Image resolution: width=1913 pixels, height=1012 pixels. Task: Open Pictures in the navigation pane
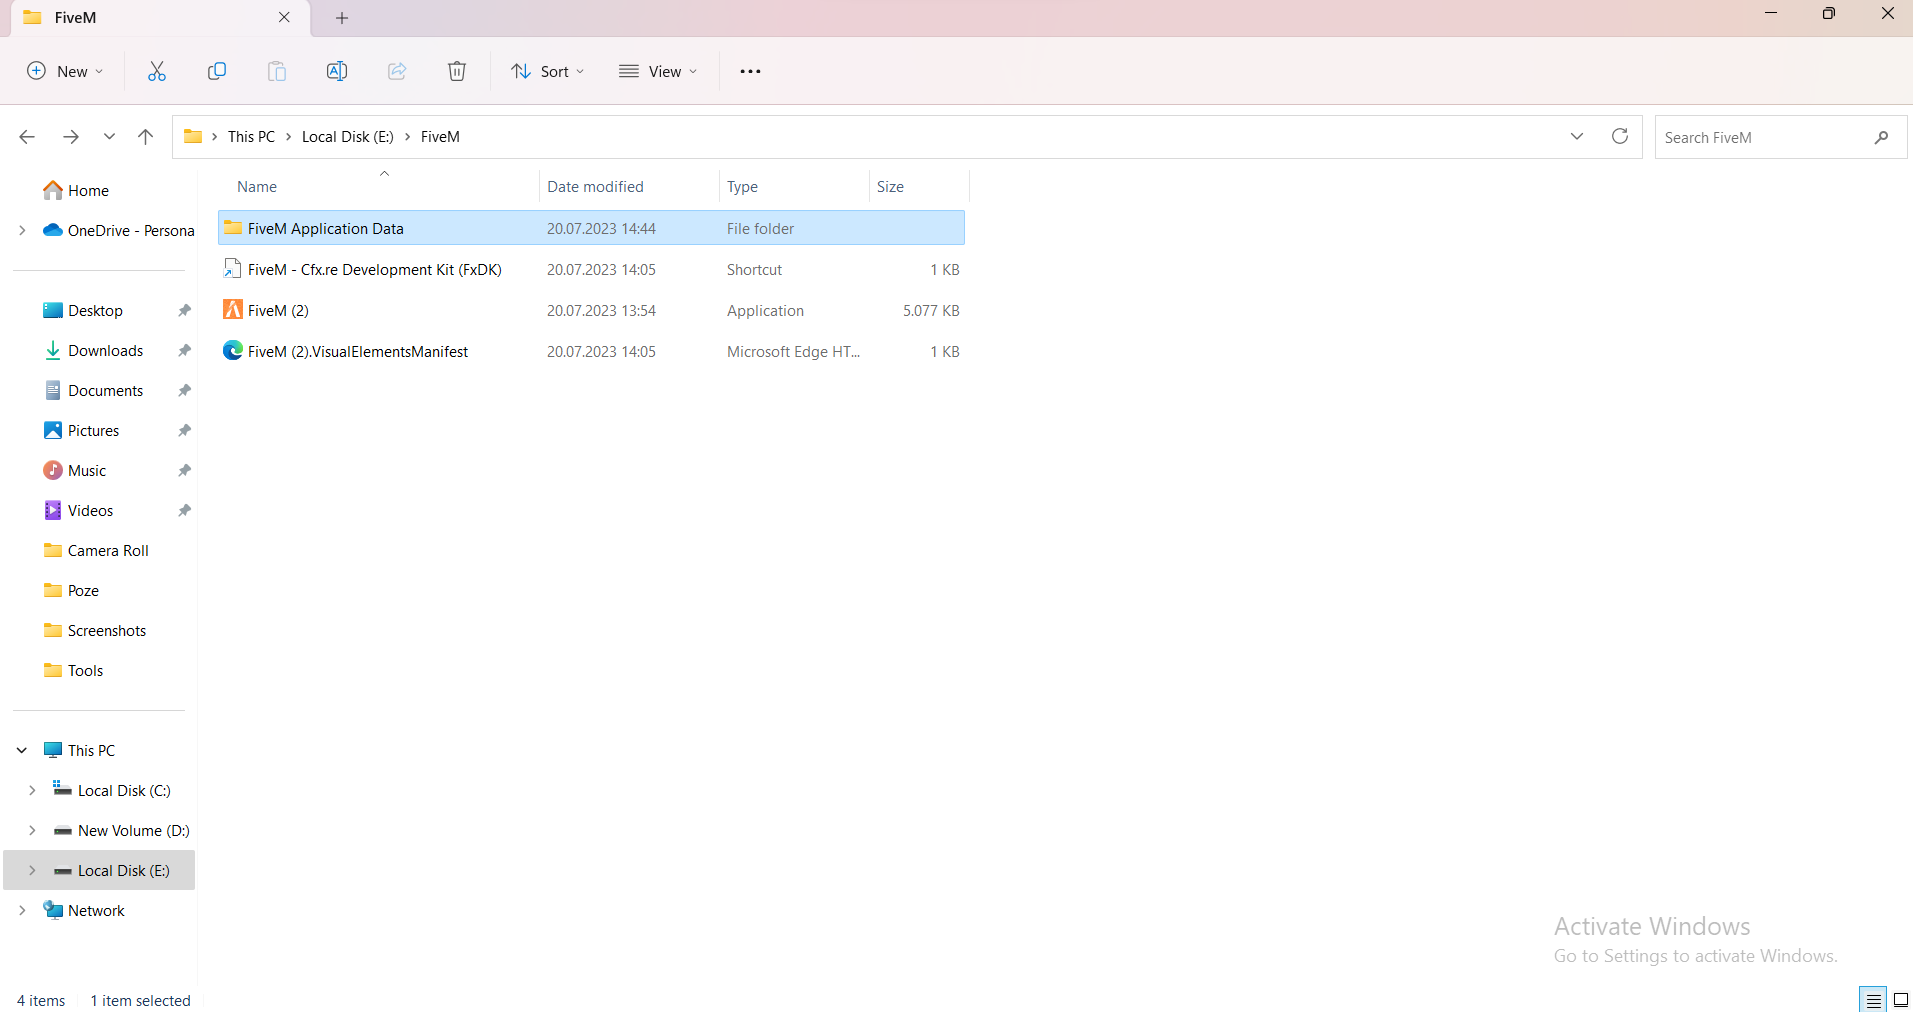click(x=93, y=431)
